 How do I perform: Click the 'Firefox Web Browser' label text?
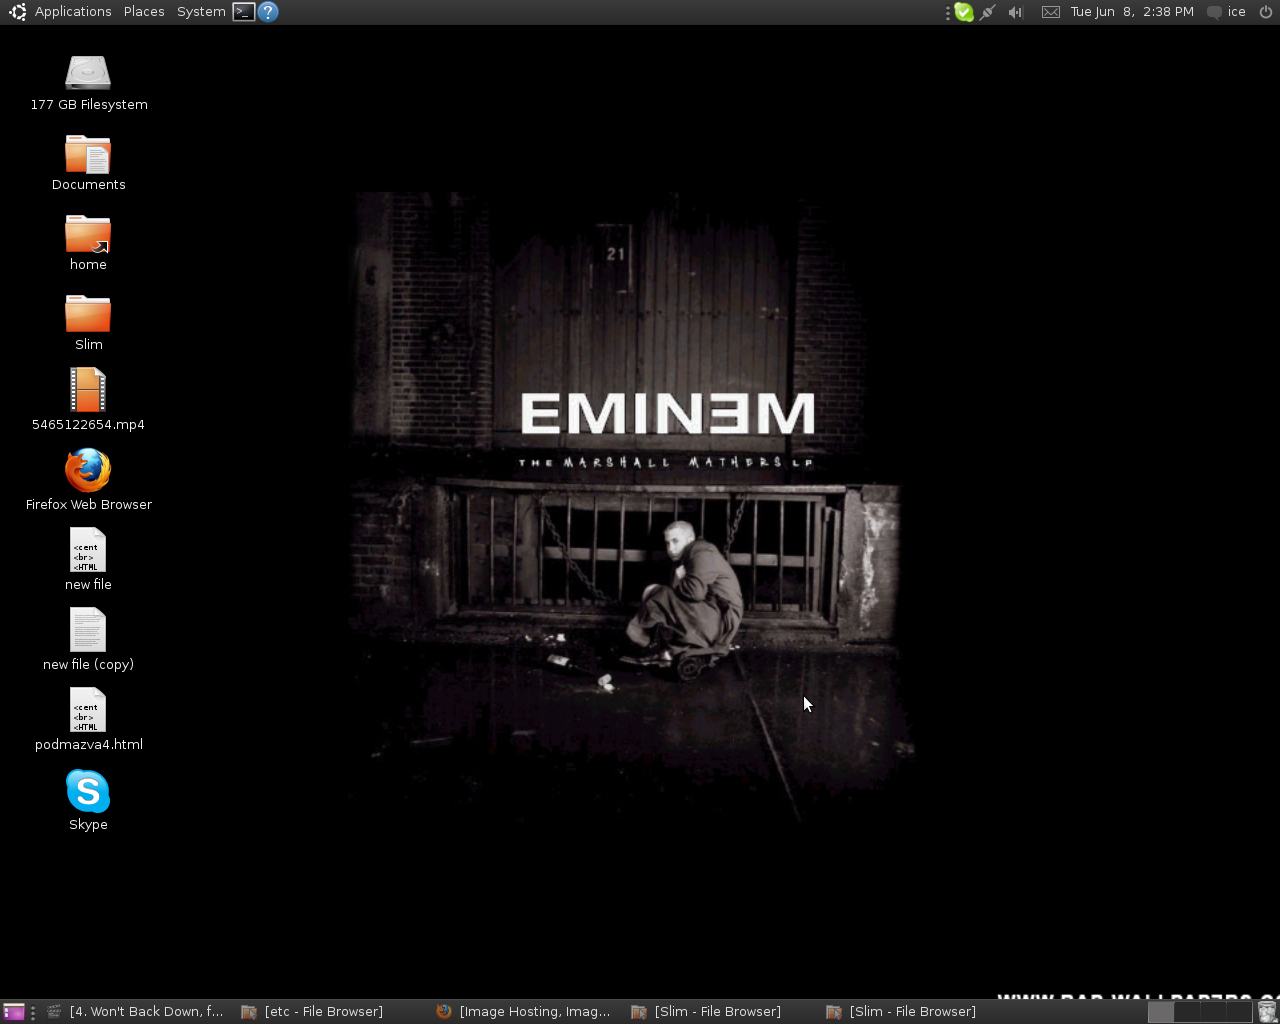coord(89,505)
